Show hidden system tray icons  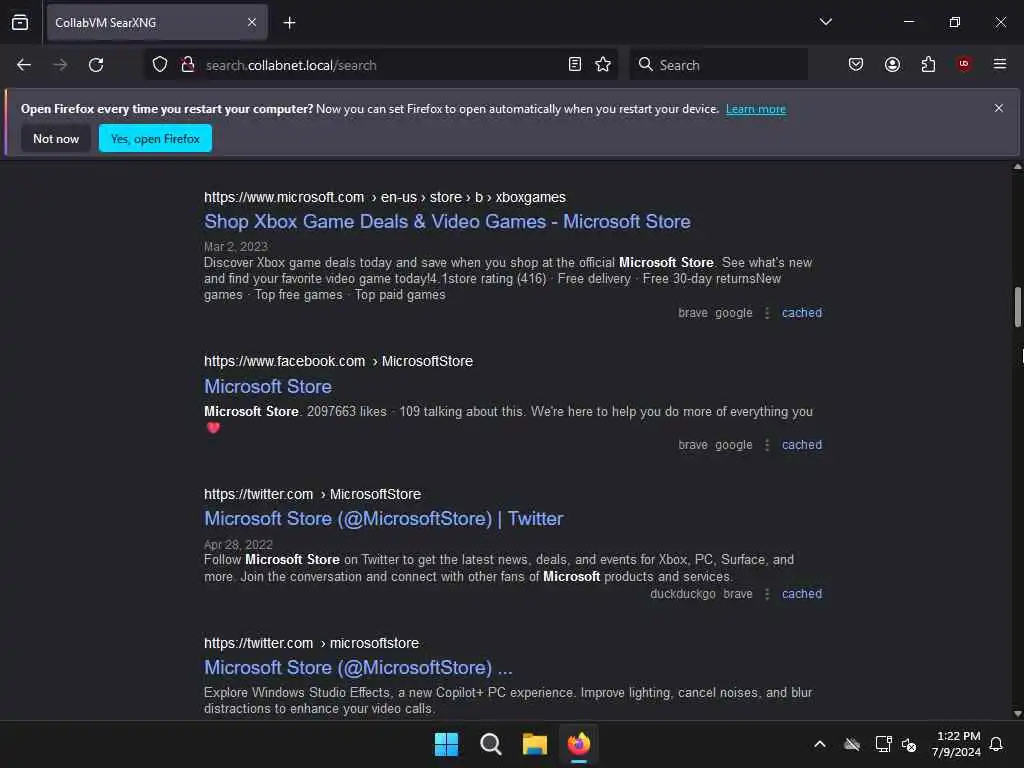point(820,744)
